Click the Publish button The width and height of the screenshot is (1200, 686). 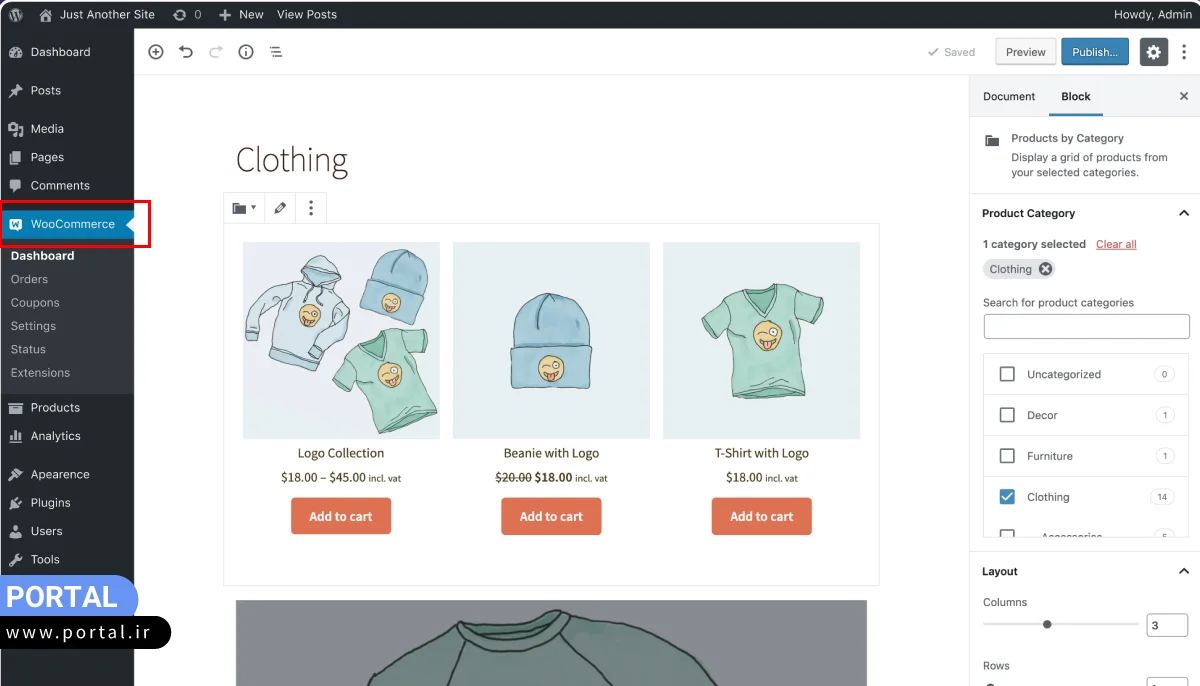(x=1095, y=52)
